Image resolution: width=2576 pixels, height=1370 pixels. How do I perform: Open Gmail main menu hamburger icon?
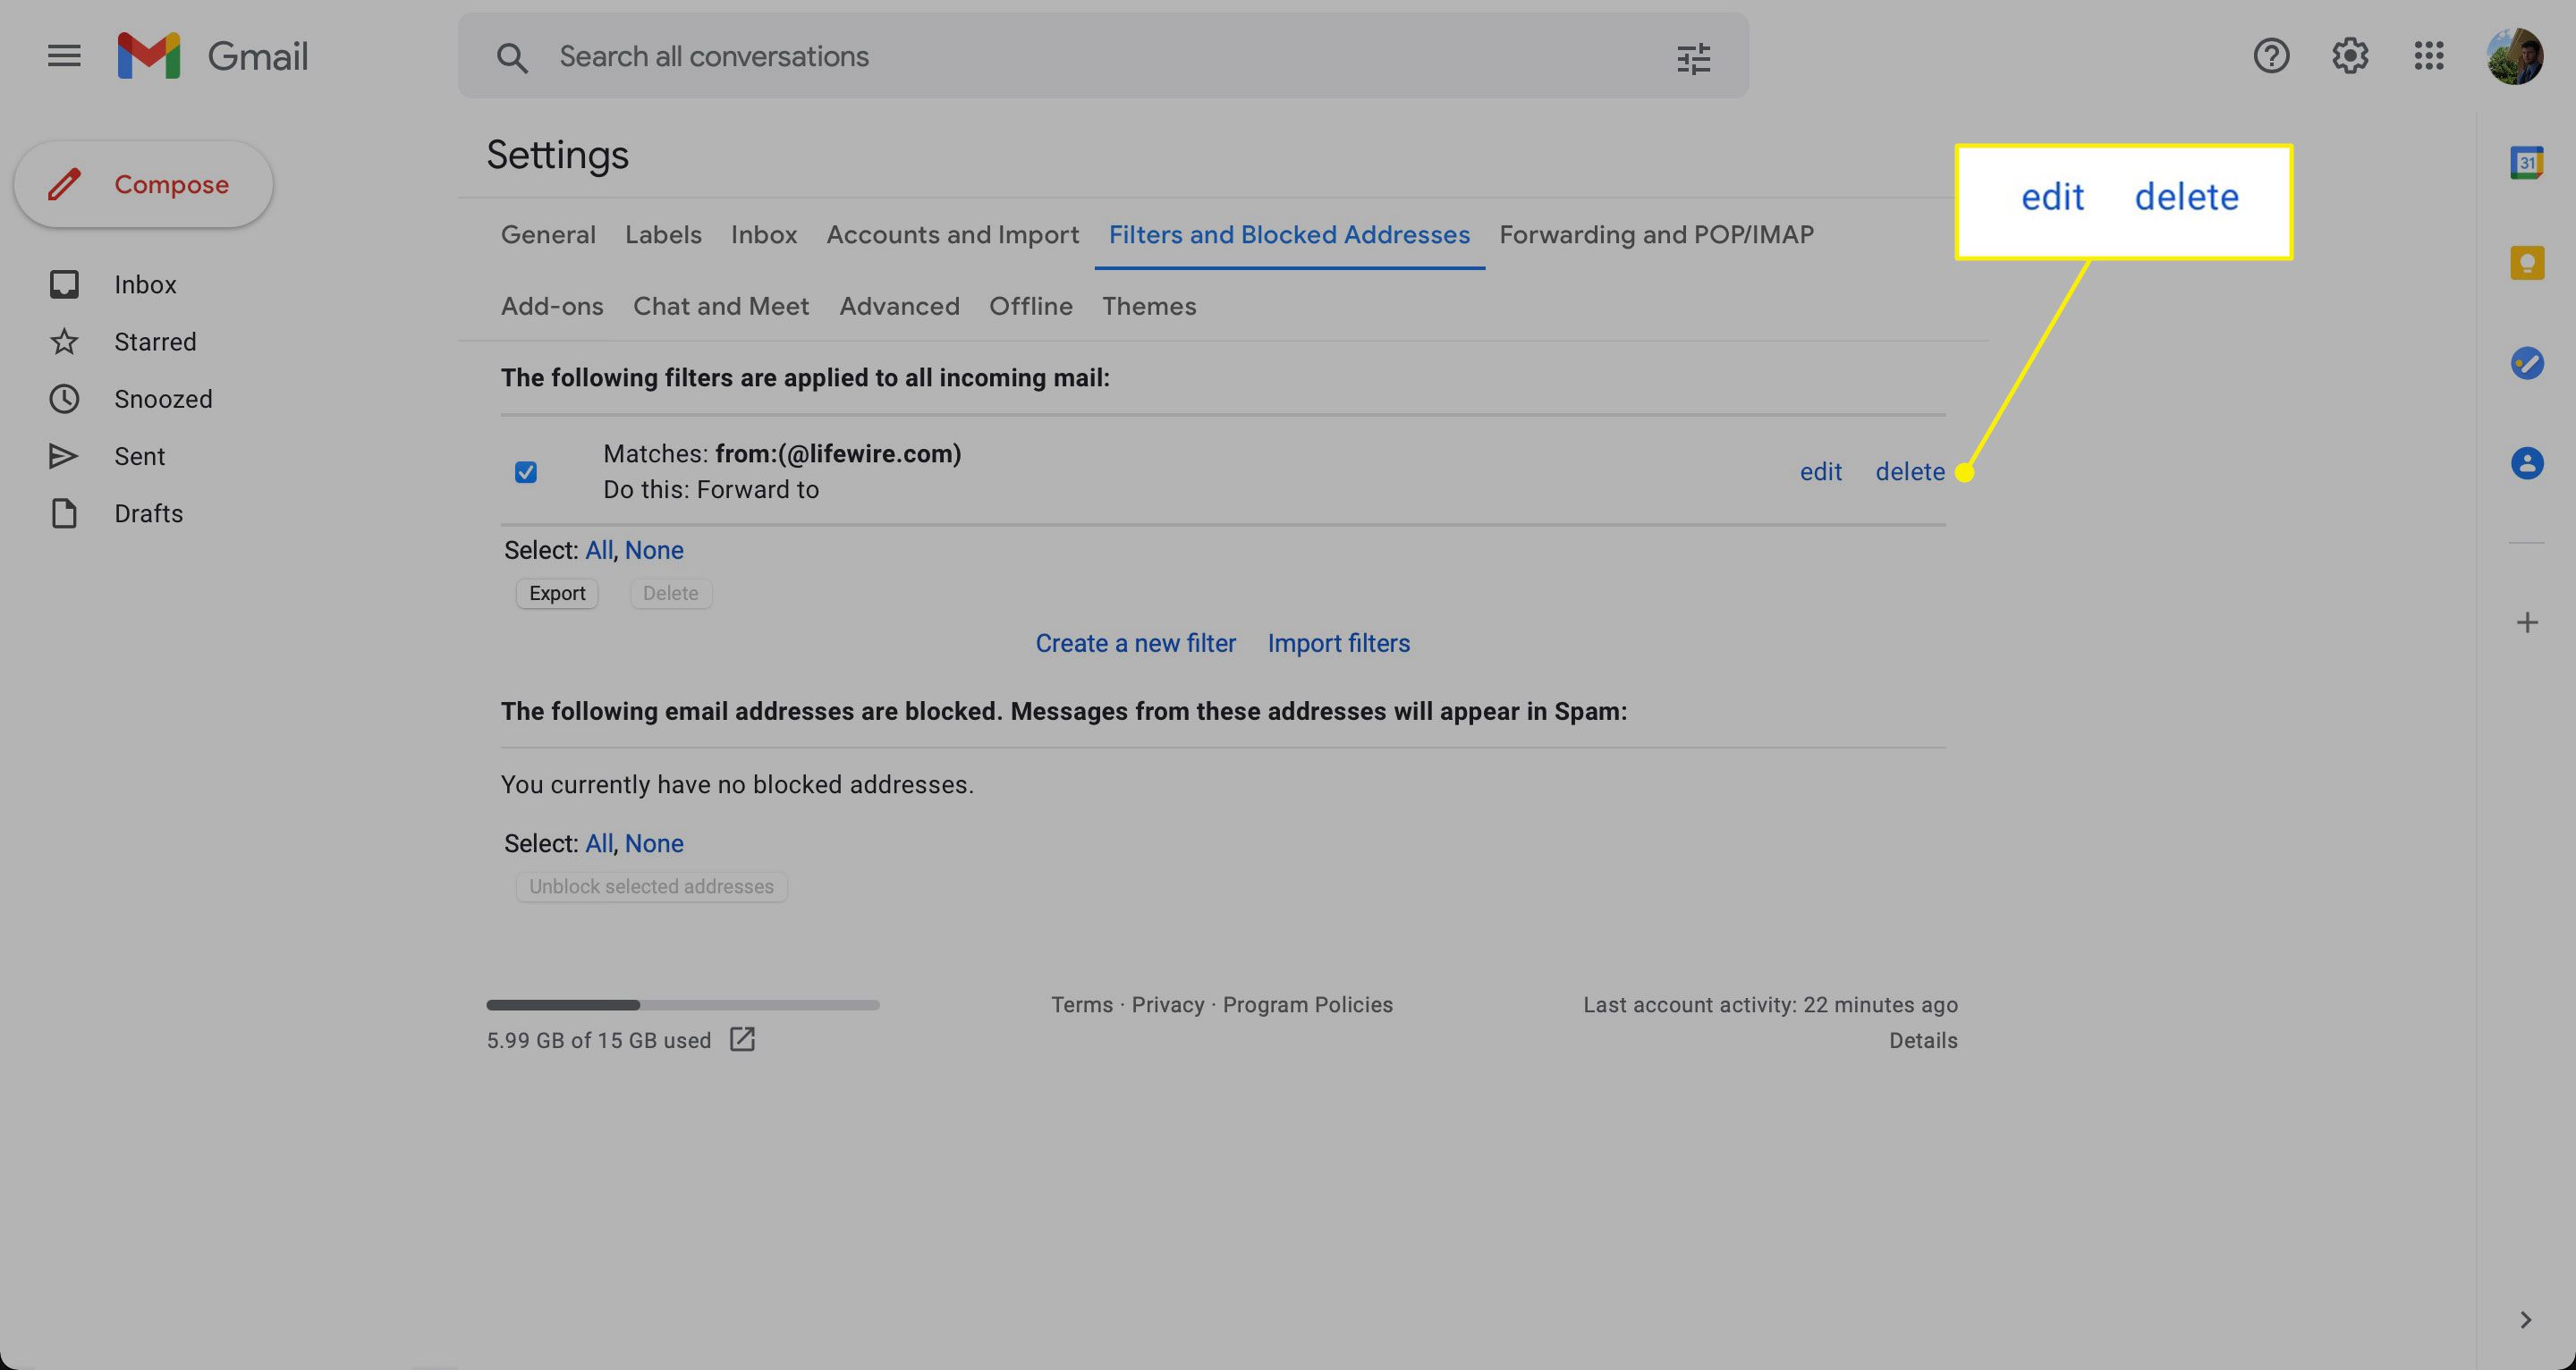click(60, 55)
